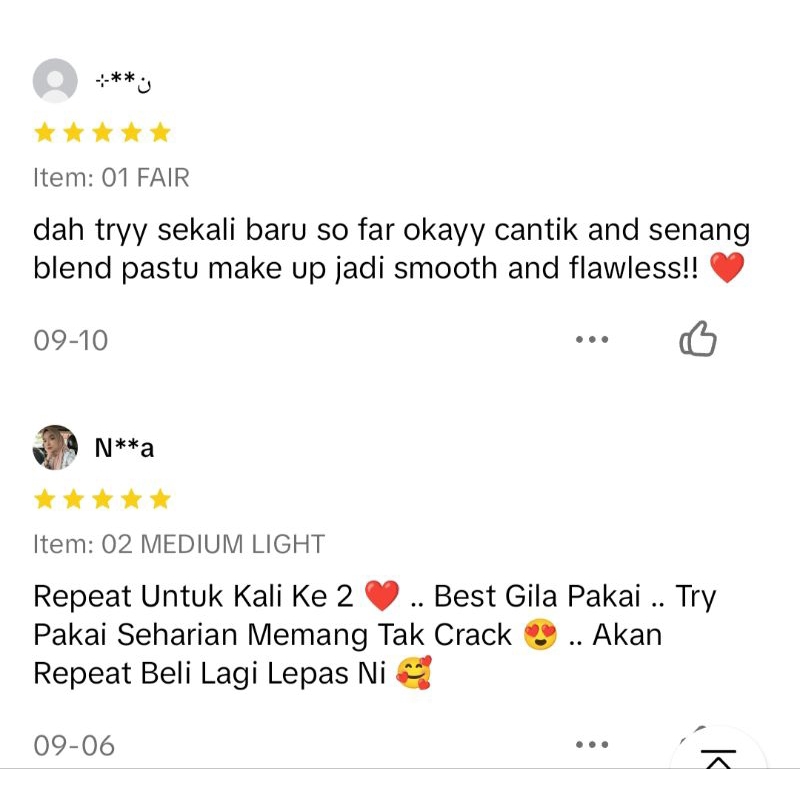The height and width of the screenshot is (800, 800).
Task: Open the review text starting with dah tryy sekali
Action: coord(391,249)
